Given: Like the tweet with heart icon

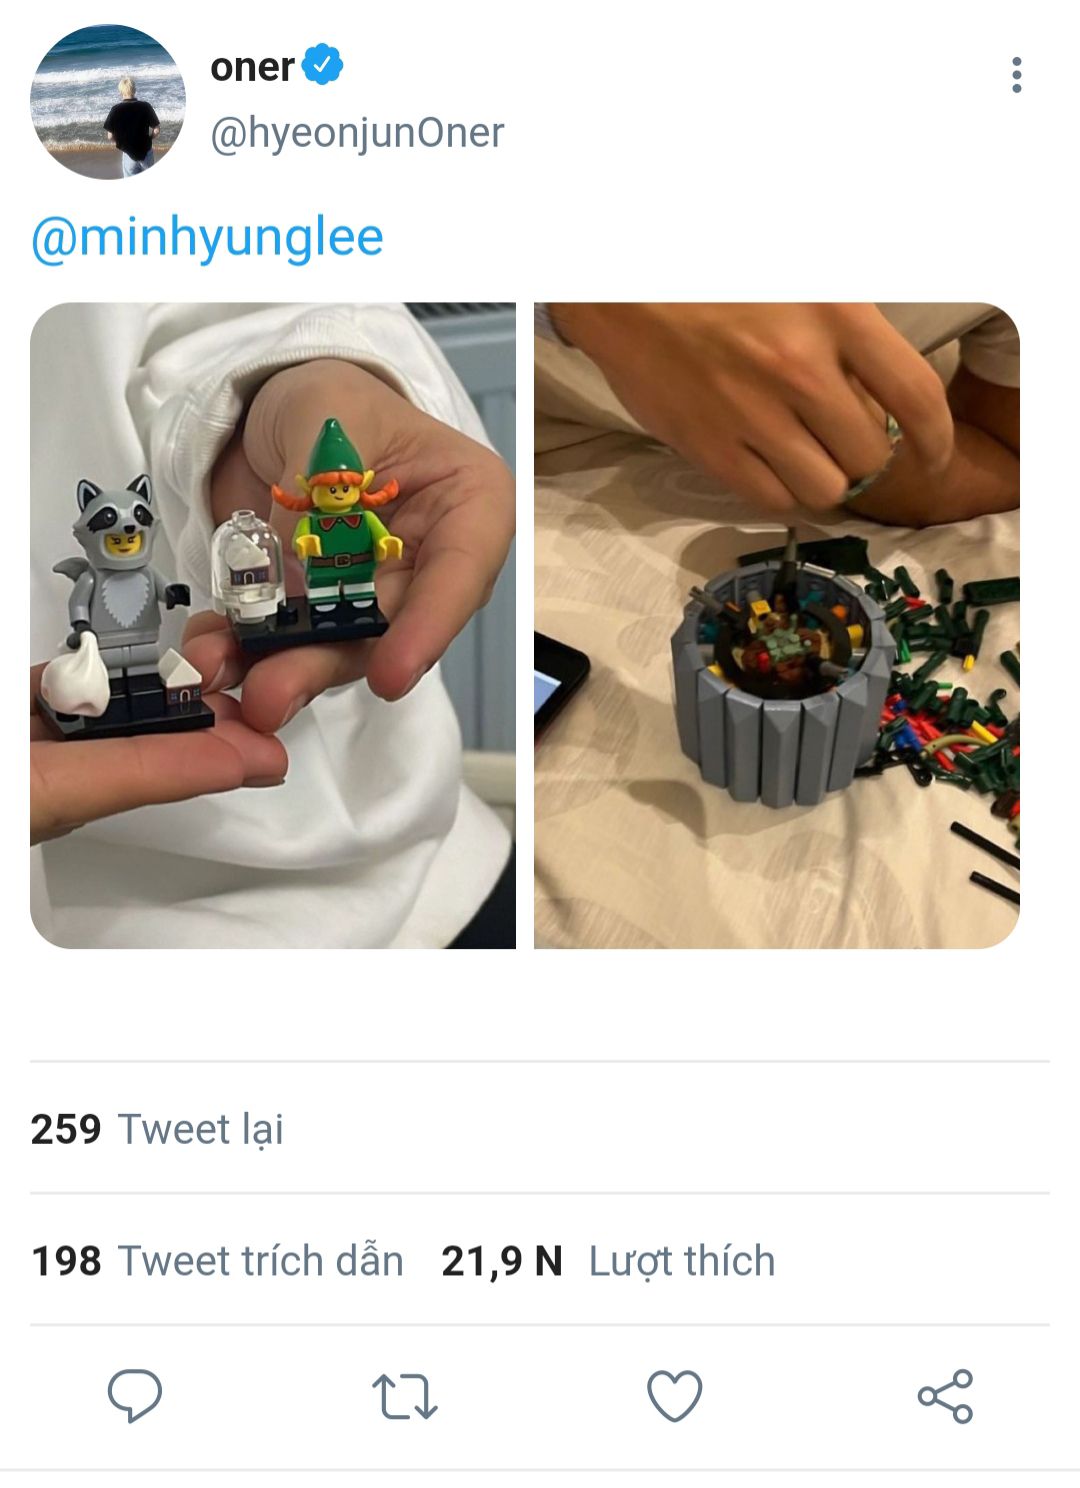Looking at the screenshot, I should click(x=675, y=1395).
